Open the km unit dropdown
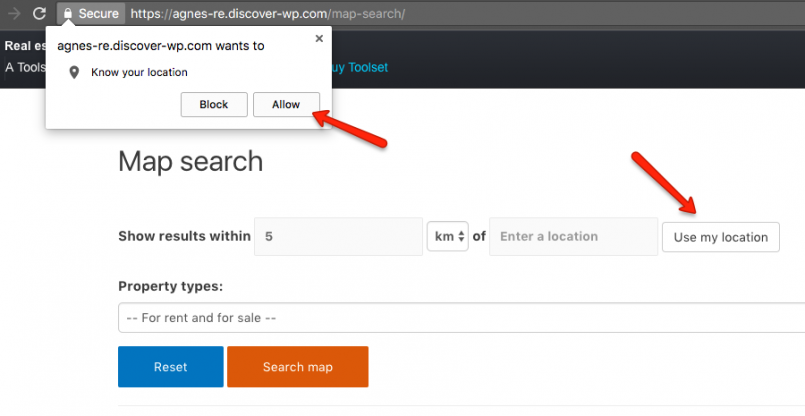Image resolution: width=805 pixels, height=416 pixels. (x=448, y=236)
